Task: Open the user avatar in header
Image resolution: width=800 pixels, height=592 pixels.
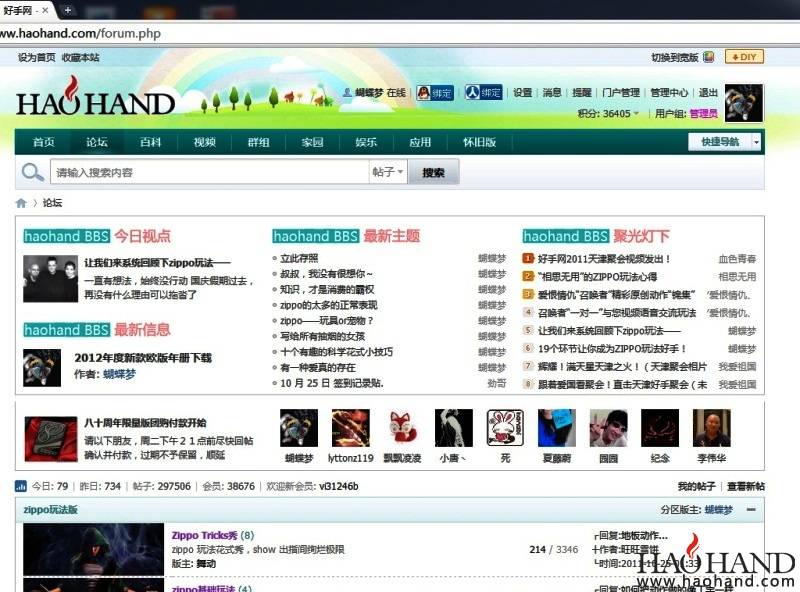Action: [x=744, y=103]
